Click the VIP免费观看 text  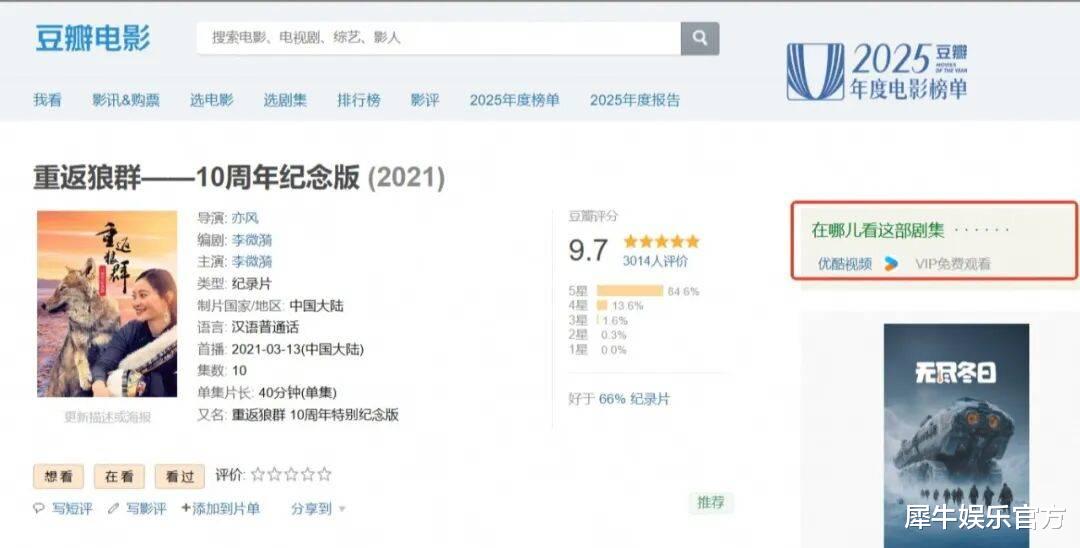(953, 264)
